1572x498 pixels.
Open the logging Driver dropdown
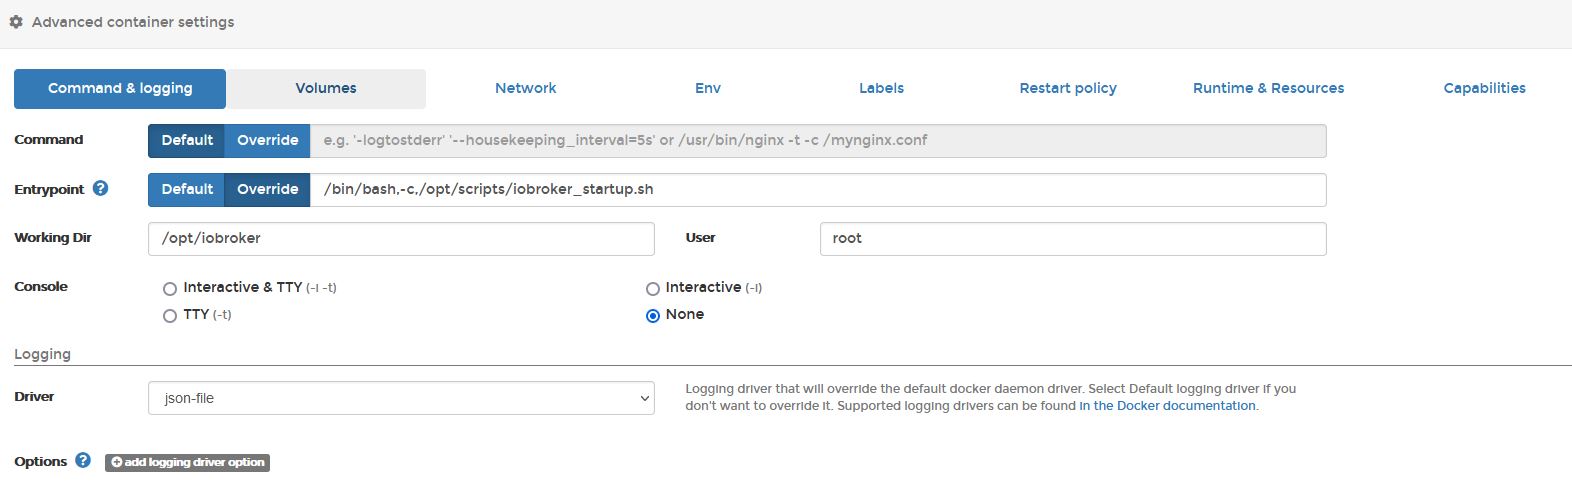tap(401, 398)
